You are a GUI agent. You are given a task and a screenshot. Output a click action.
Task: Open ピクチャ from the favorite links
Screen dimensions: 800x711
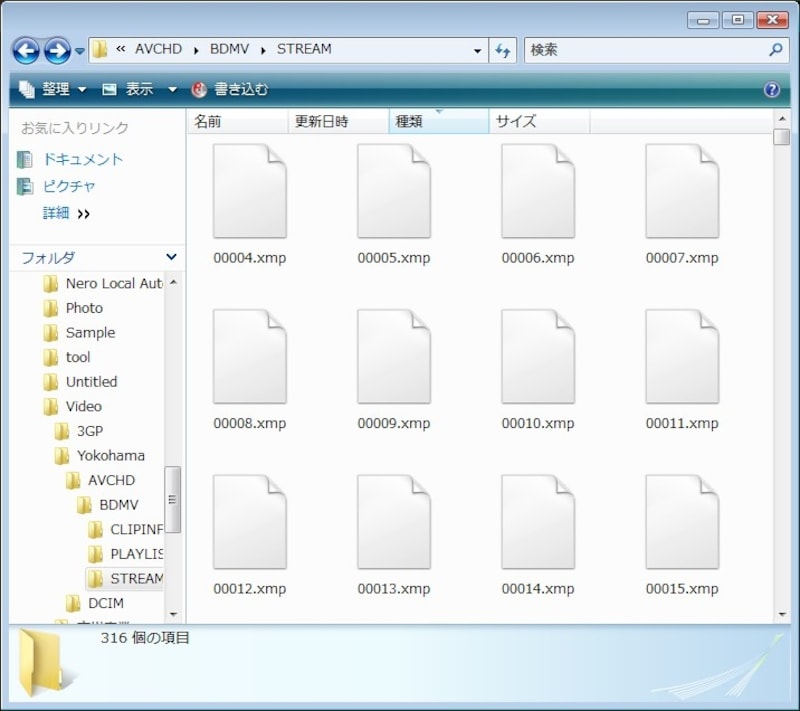(68, 186)
